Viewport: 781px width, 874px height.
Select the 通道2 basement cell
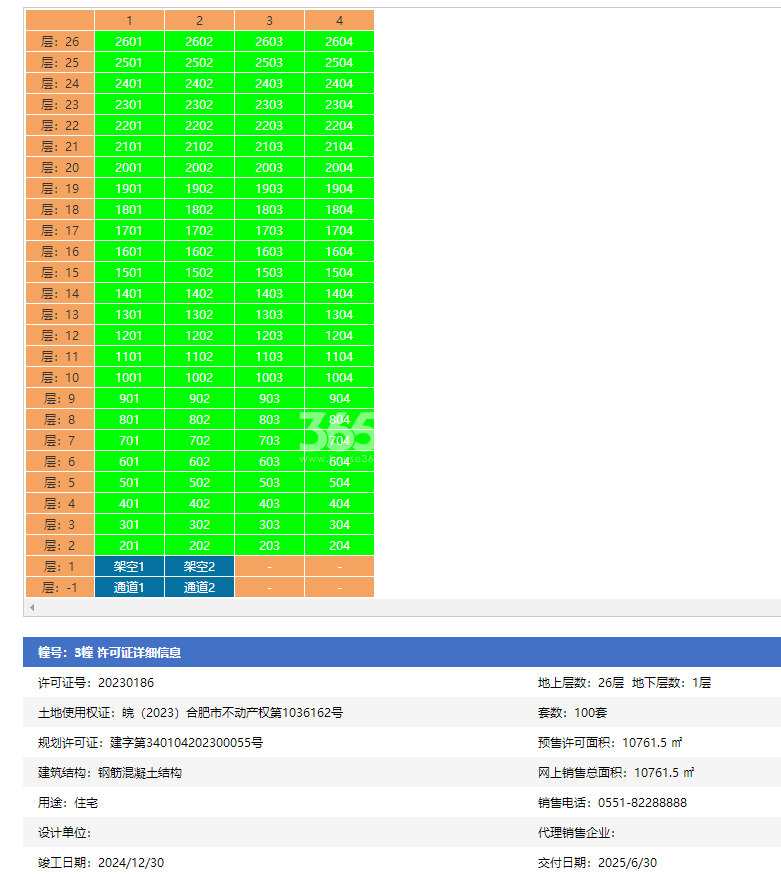(x=200, y=587)
